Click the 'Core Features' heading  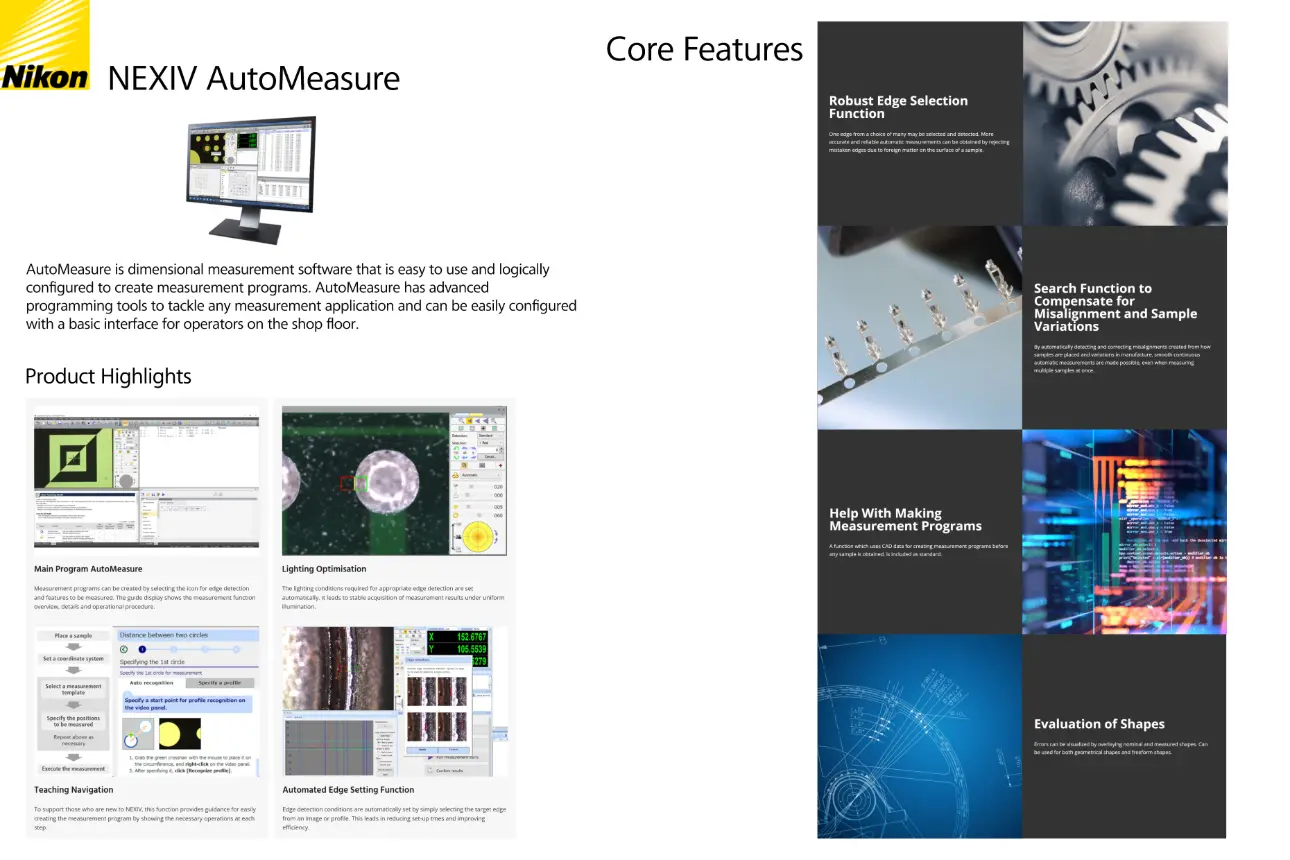704,49
